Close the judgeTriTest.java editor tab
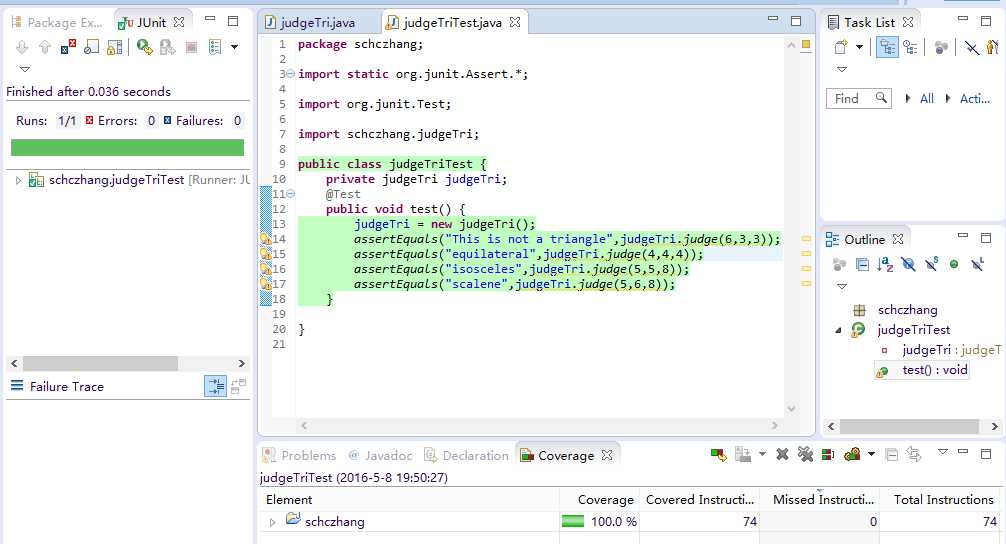Screen dimensions: 1006x544 pos(515,22)
